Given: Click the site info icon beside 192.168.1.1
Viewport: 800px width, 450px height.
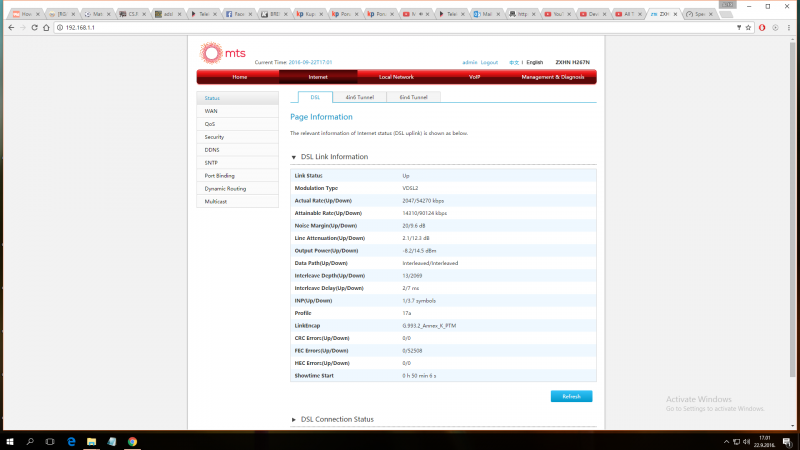Looking at the screenshot, I should coord(60,28).
